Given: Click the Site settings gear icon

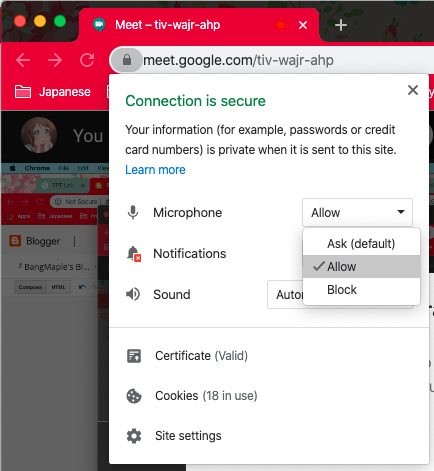Looking at the screenshot, I should point(134,436).
